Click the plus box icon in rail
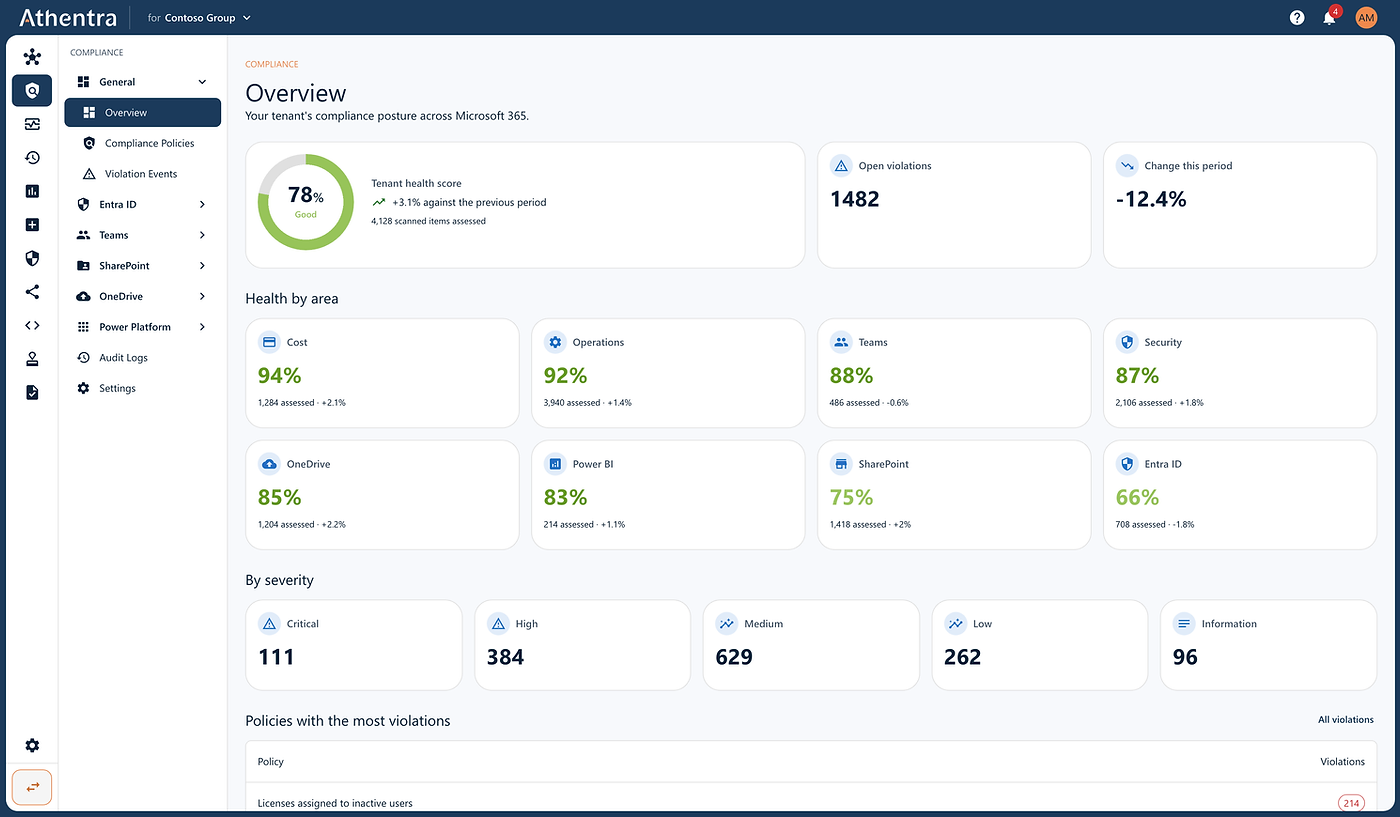Screen dimensions: 1400x817 (32, 225)
